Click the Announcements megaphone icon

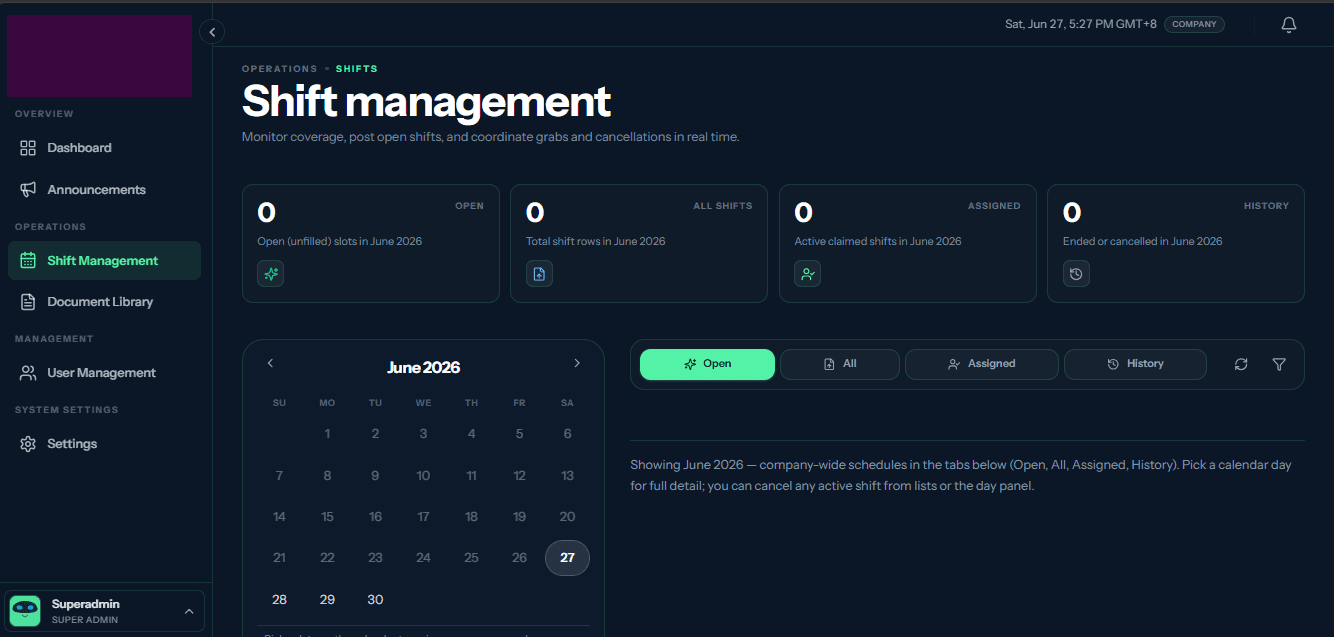(x=28, y=190)
